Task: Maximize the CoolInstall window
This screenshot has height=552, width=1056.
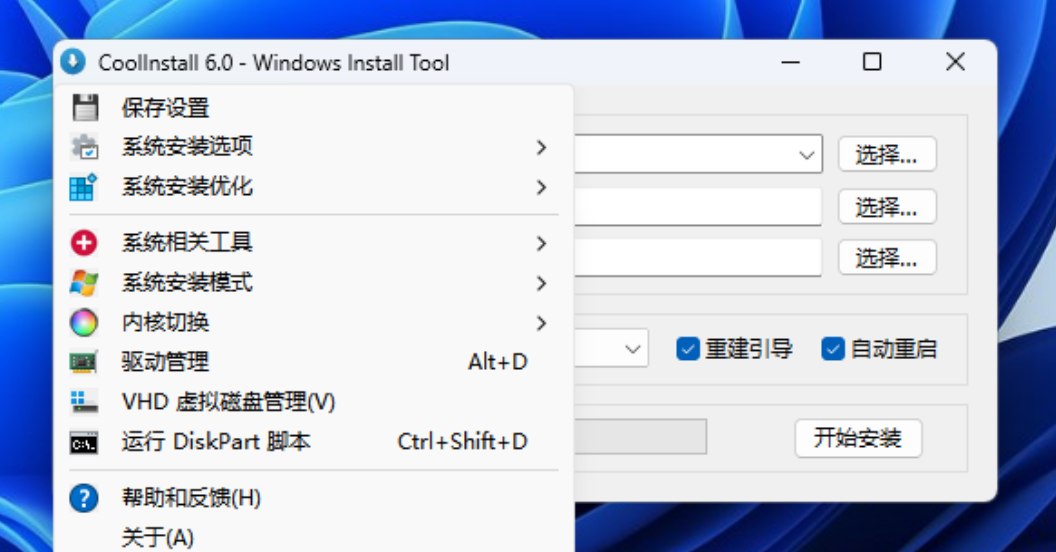Action: pyautogui.click(x=872, y=62)
